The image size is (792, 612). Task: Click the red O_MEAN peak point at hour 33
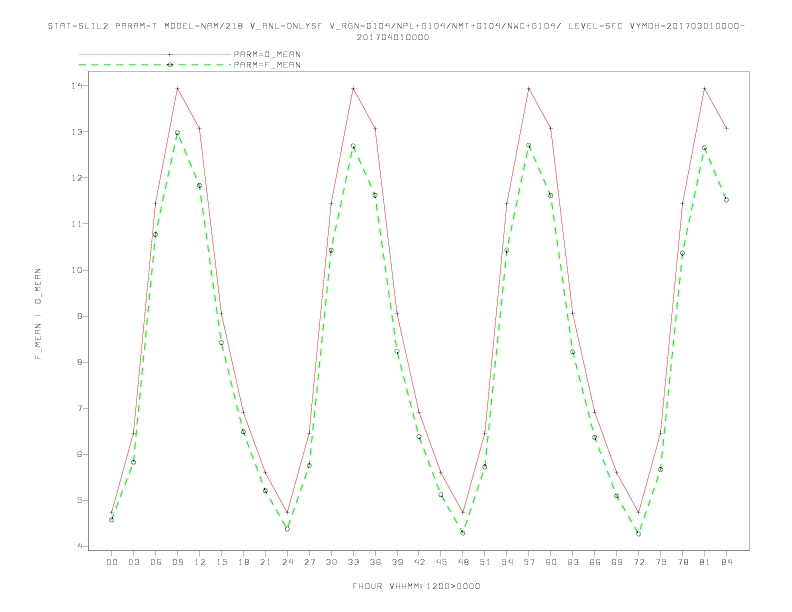point(353,89)
